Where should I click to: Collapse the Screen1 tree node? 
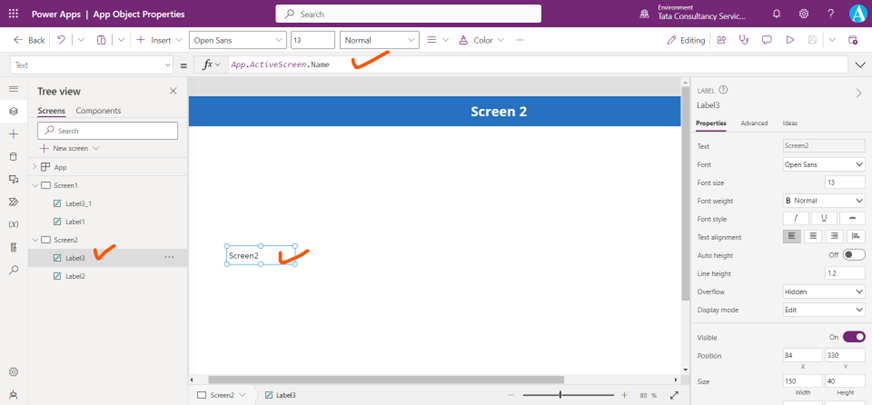(x=35, y=186)
